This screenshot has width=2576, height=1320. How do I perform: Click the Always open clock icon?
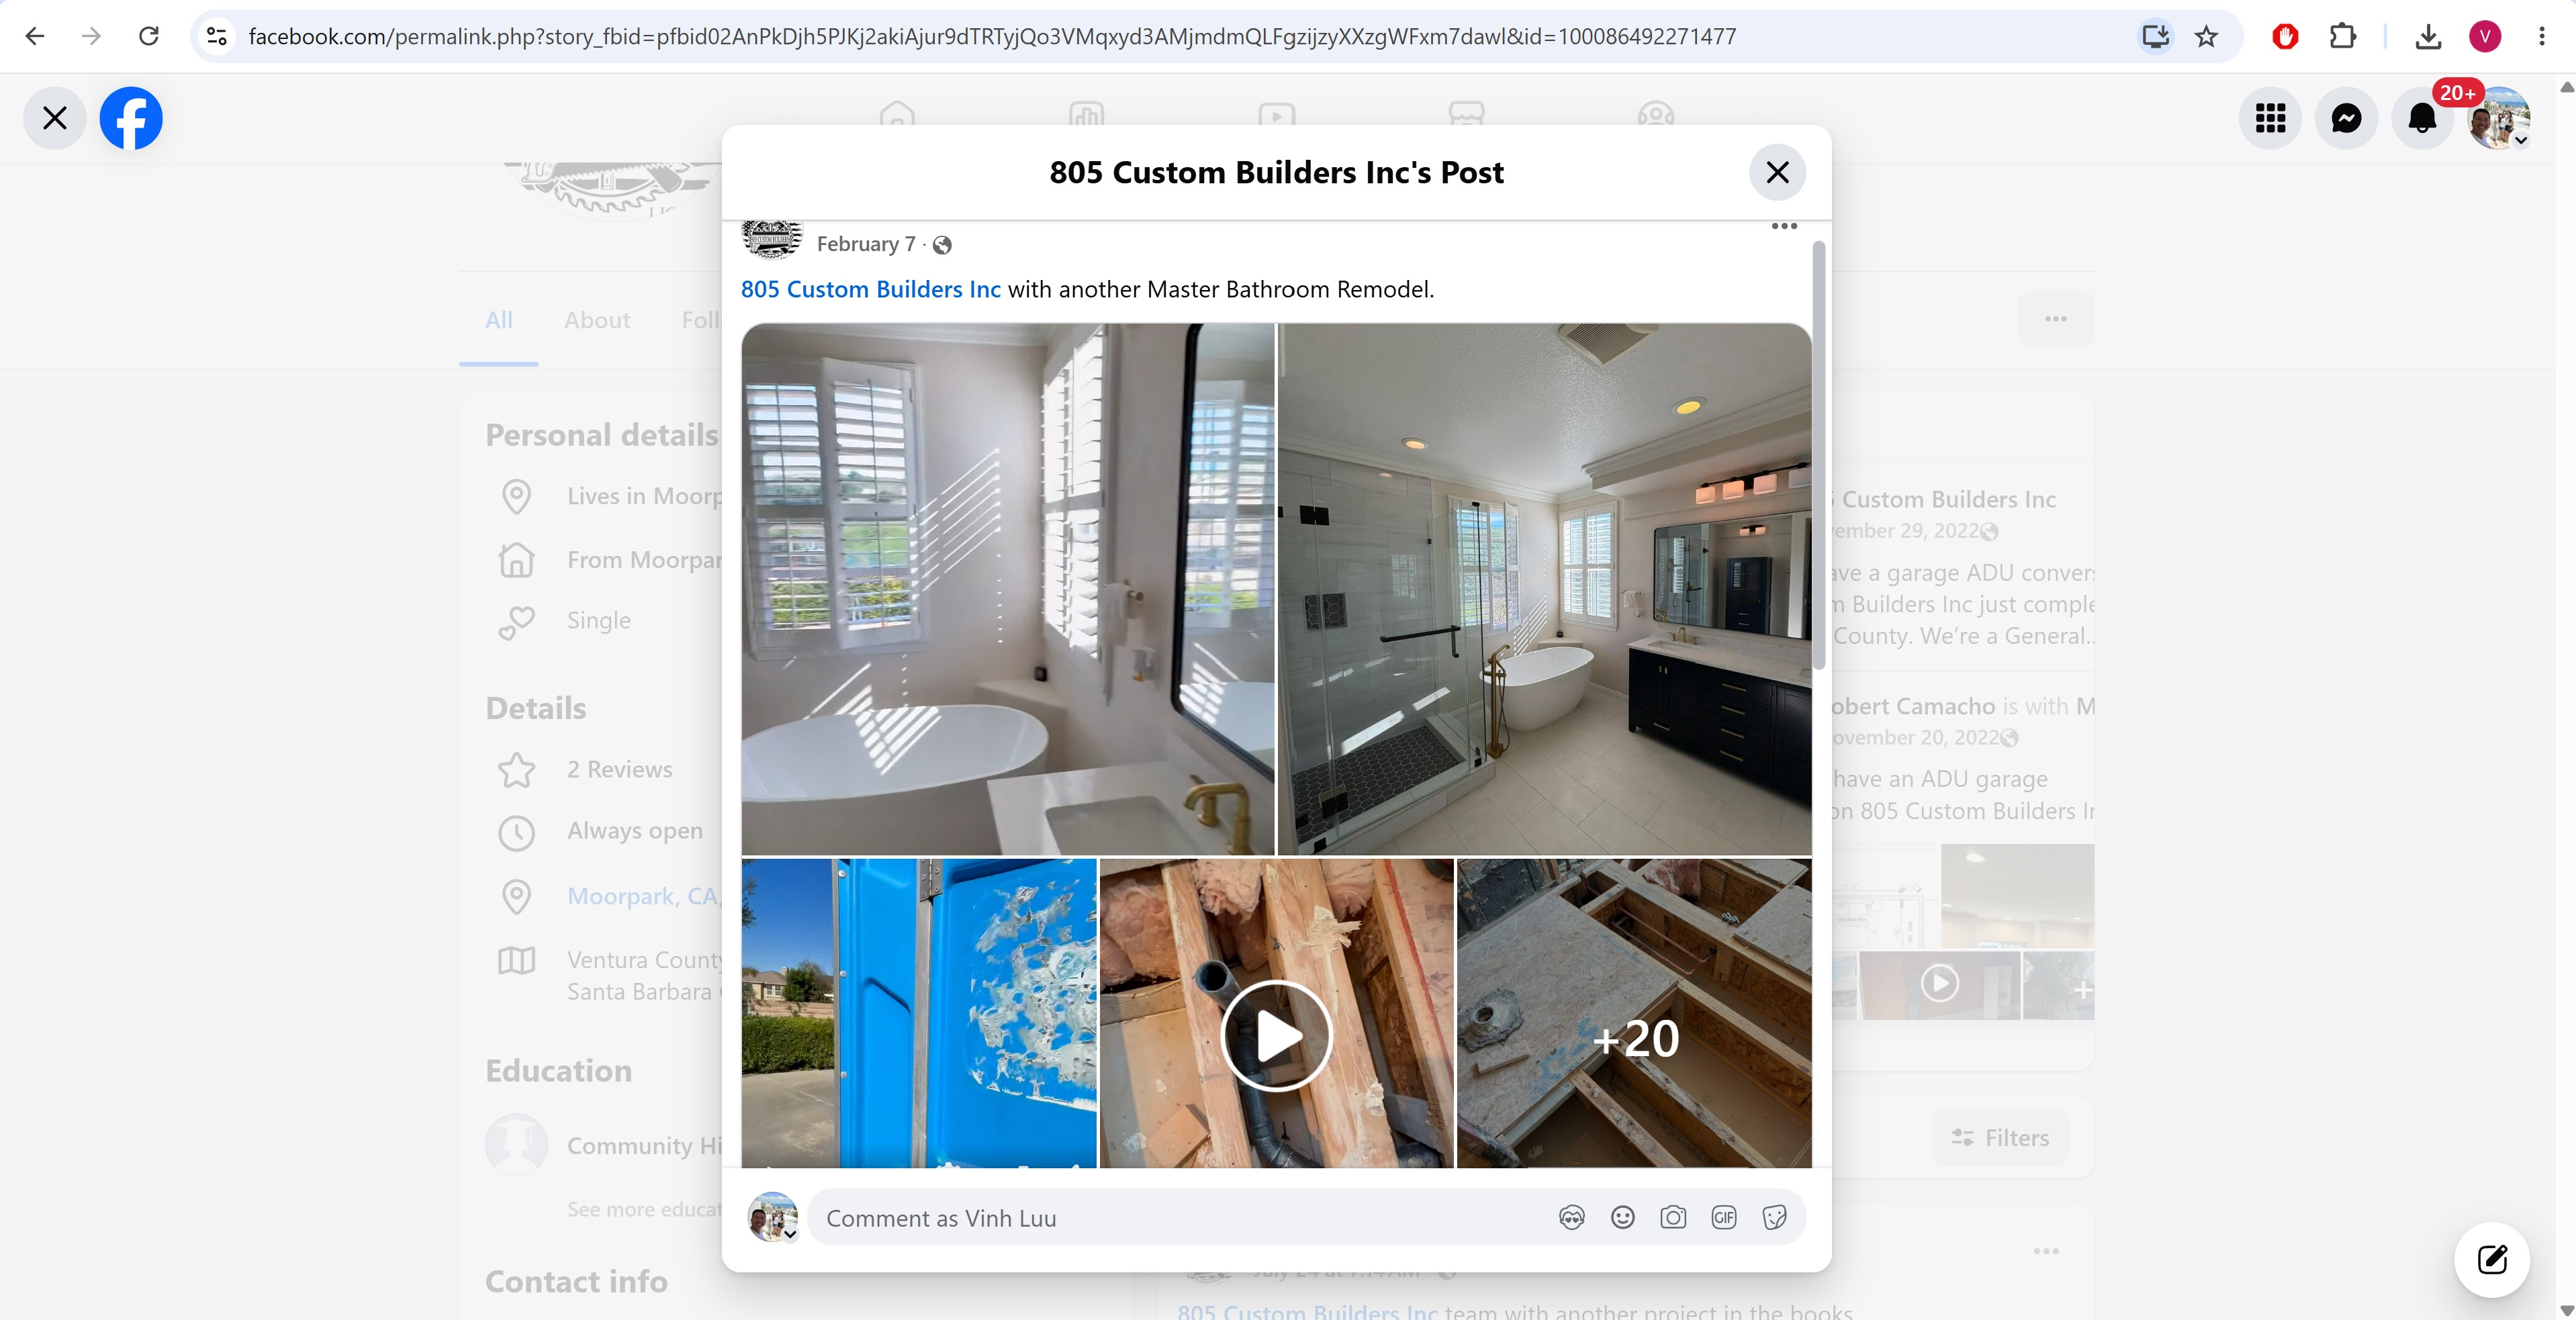(x=516, y=832)
